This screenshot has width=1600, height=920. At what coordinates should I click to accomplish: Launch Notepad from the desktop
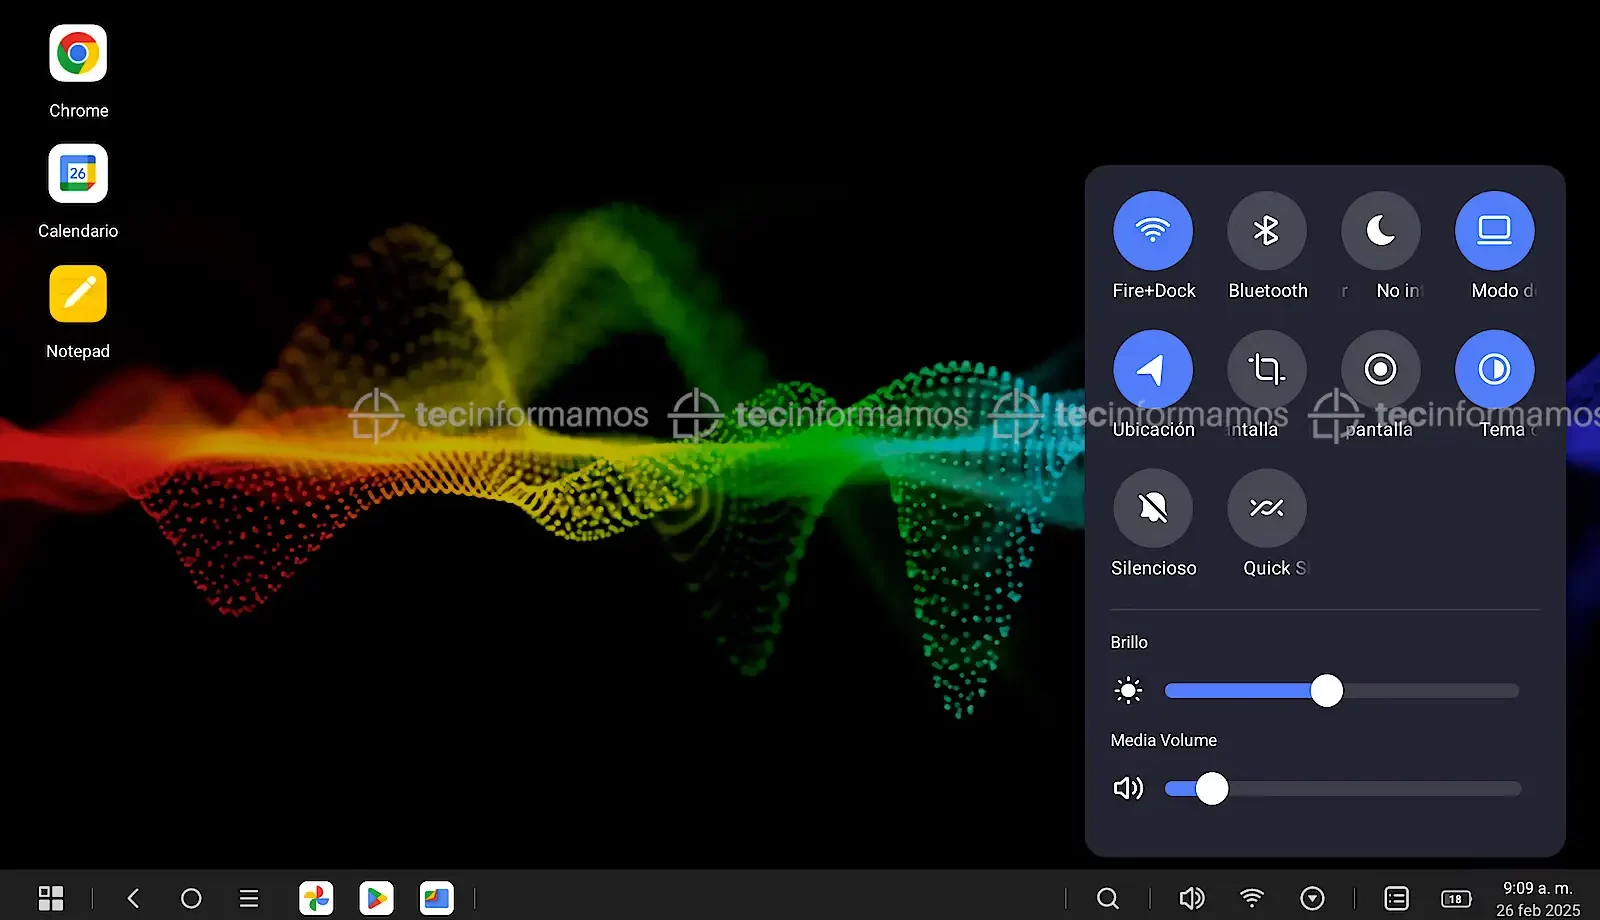(78, 294)
